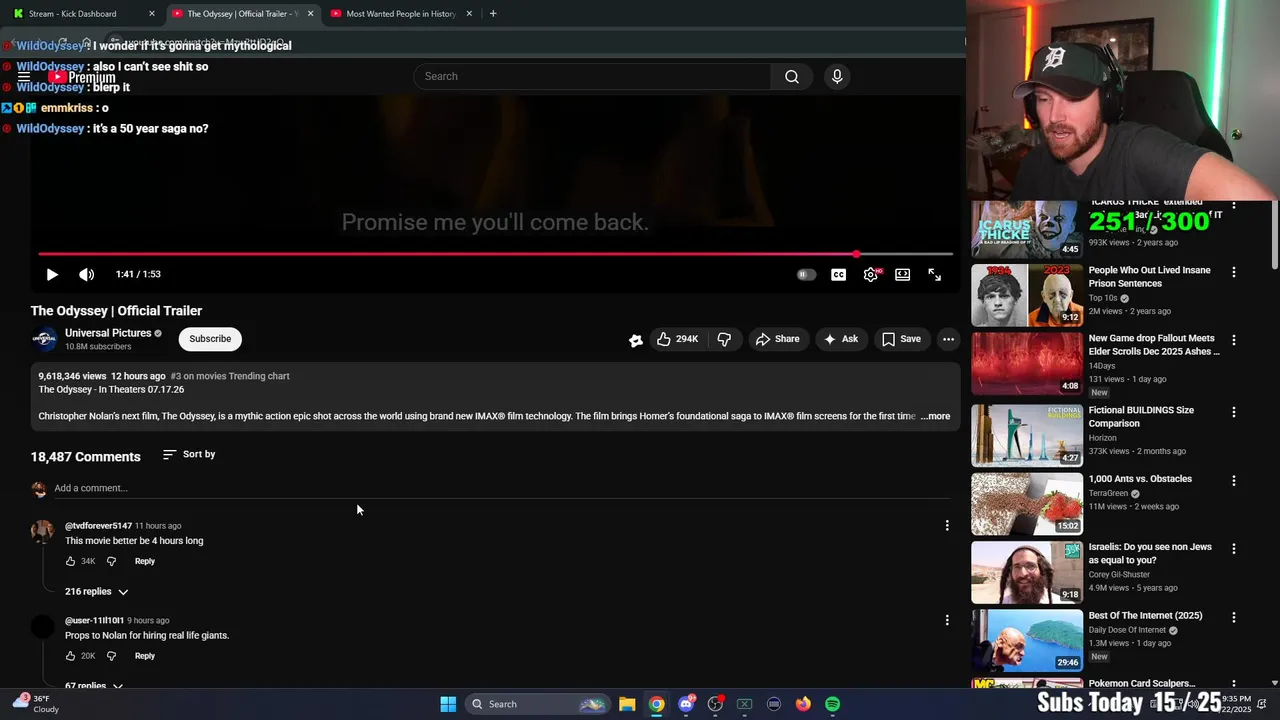
Task: Open OBS Studio from taskbar
Action: 715,704
